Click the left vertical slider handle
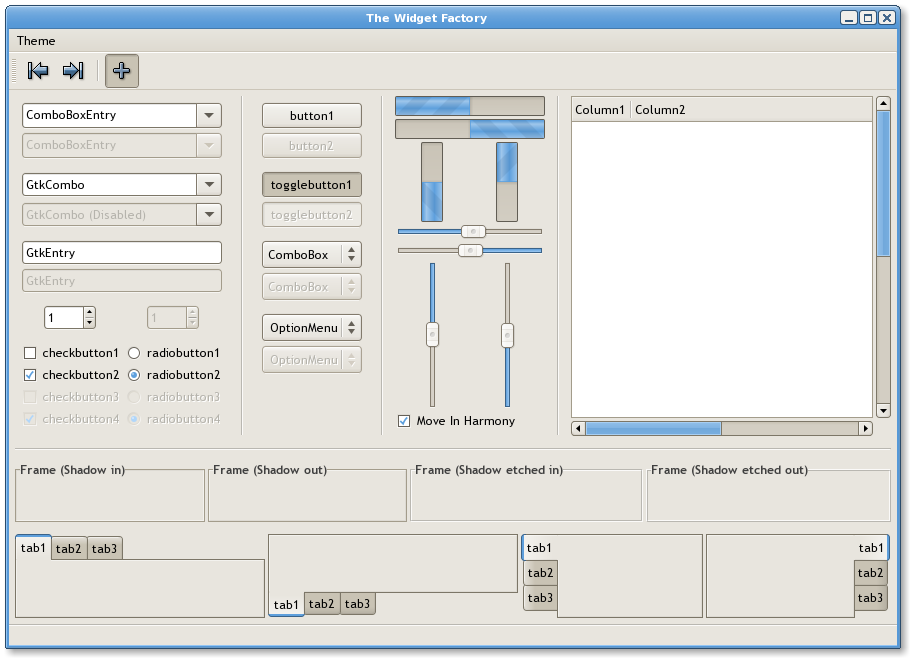The width and height of the screenshot is (910, 658). 432,334
